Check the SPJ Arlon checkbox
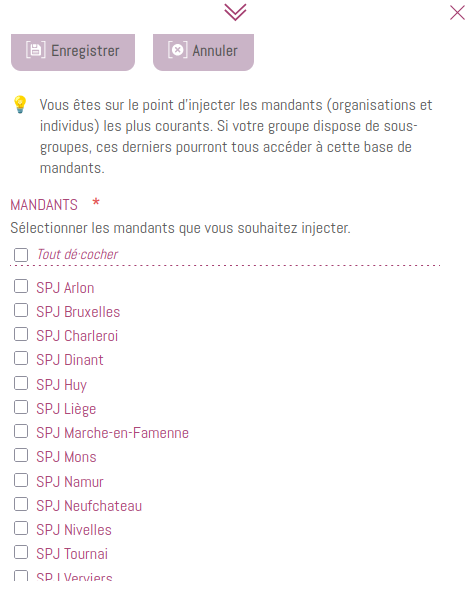Image resolution: width=472 pixels, height=593 pixels. 21,286
